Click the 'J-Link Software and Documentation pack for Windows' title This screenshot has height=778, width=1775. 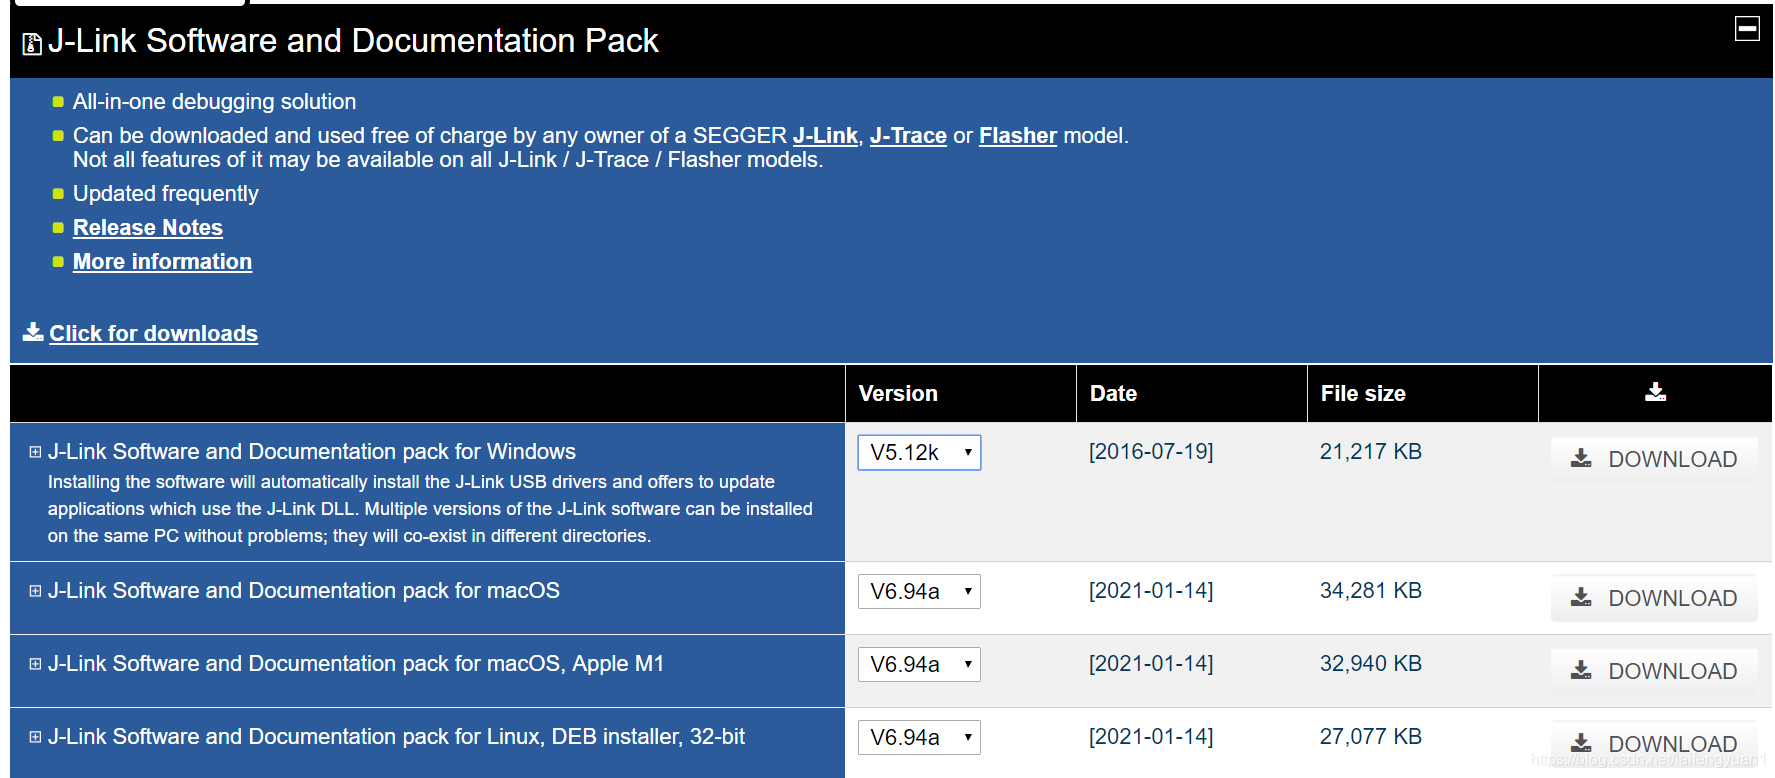click(312, 452)
